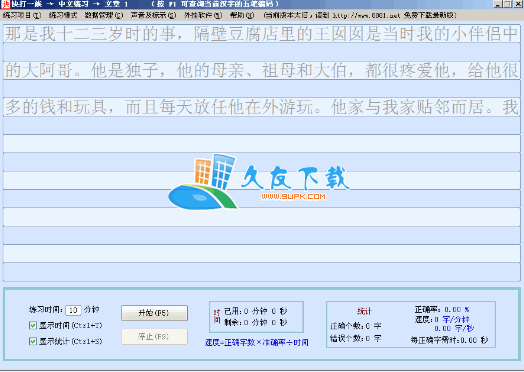Click the 错误个数 count readout
The width and height of the screenshot is (524, 372).
[x=356, y=339]
